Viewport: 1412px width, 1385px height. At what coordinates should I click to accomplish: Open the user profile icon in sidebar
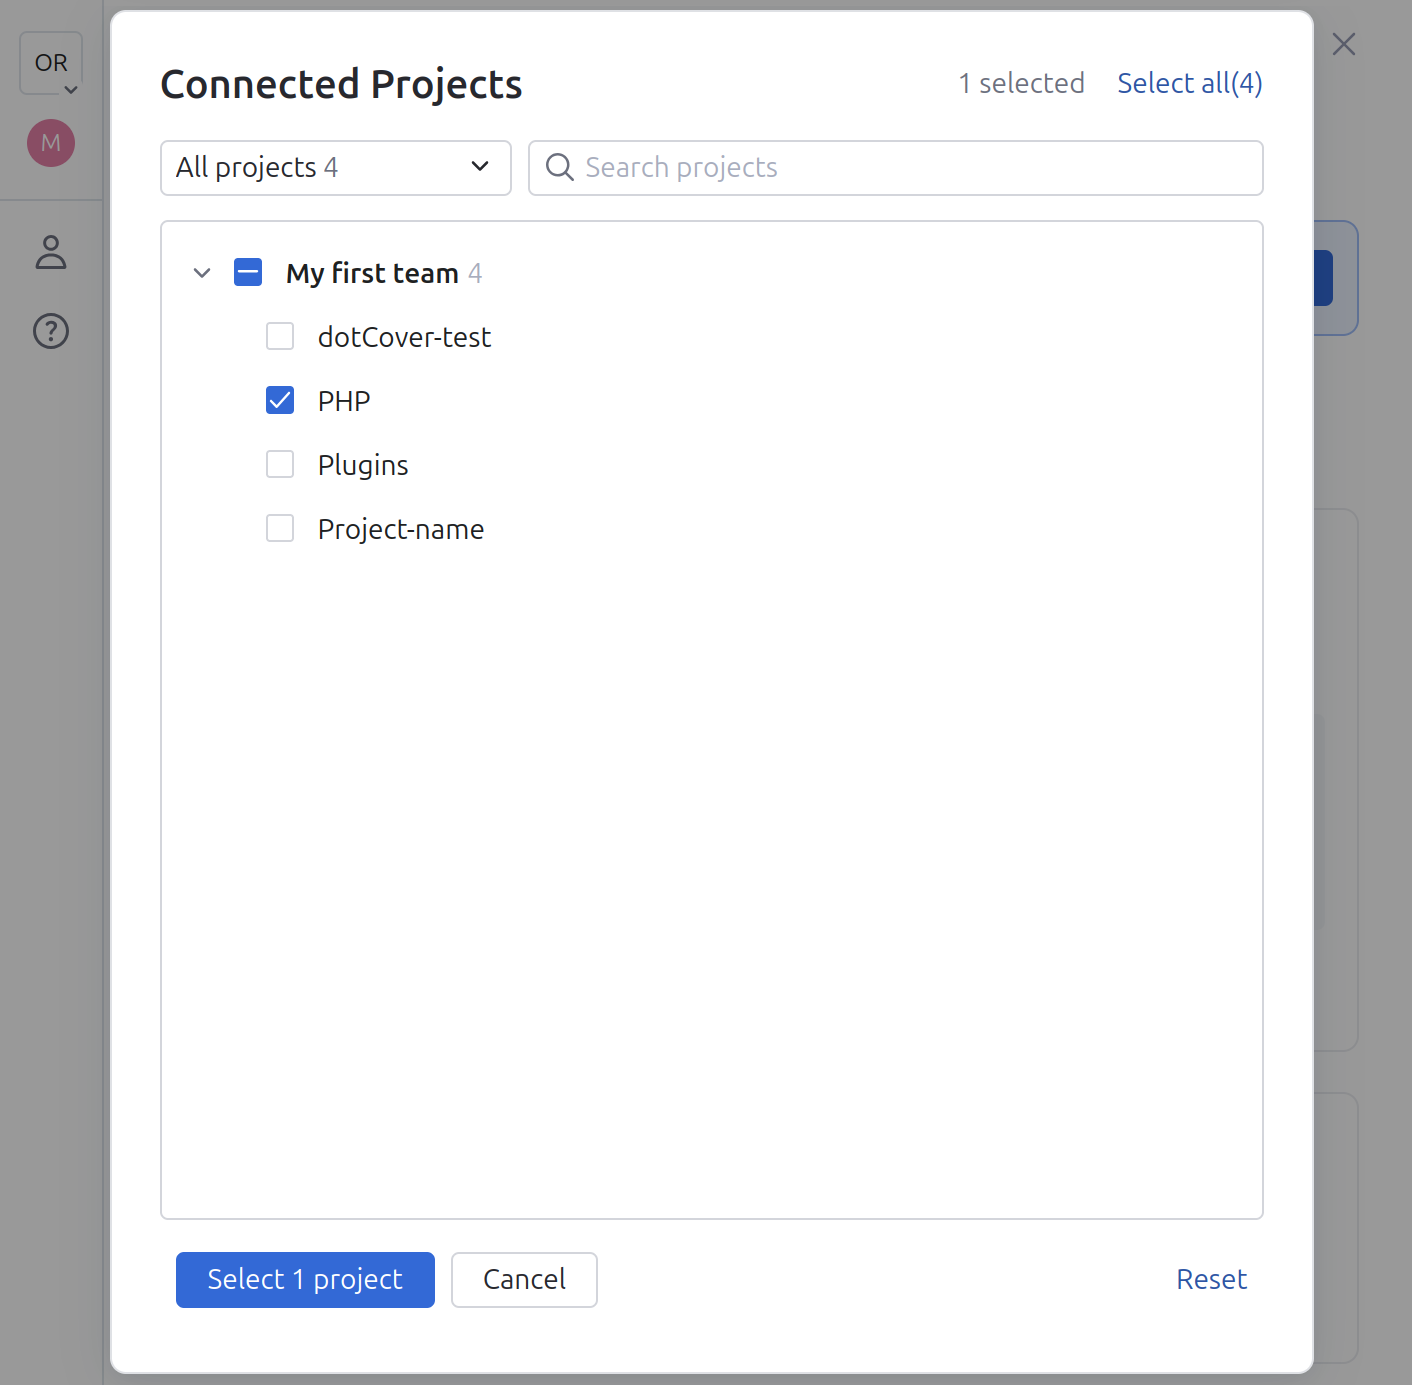click(50, 252)
